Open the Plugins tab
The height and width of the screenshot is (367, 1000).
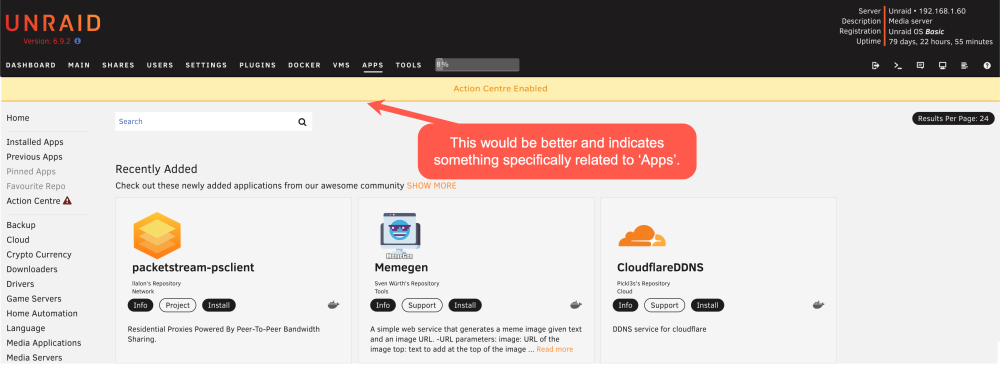[x=258, y=65]
